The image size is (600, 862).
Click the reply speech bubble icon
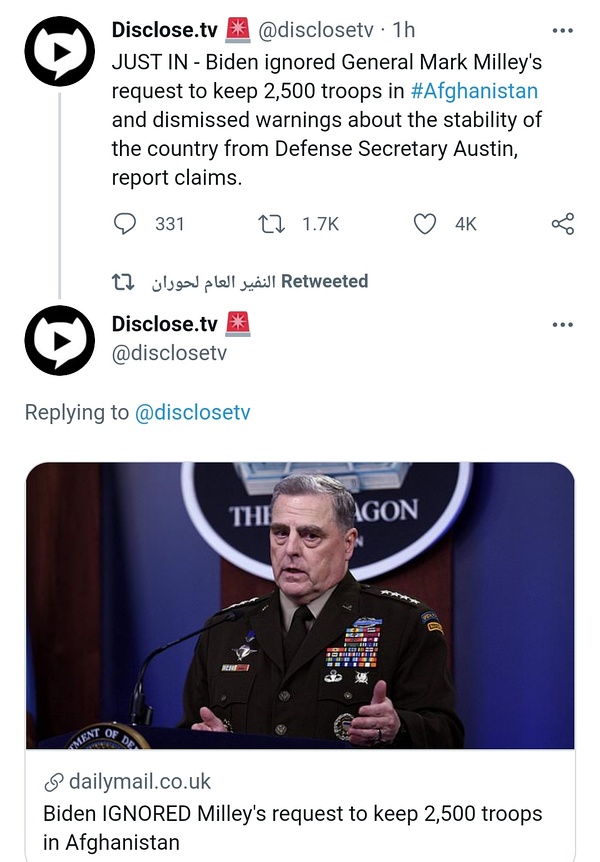(x=125, y=224)
